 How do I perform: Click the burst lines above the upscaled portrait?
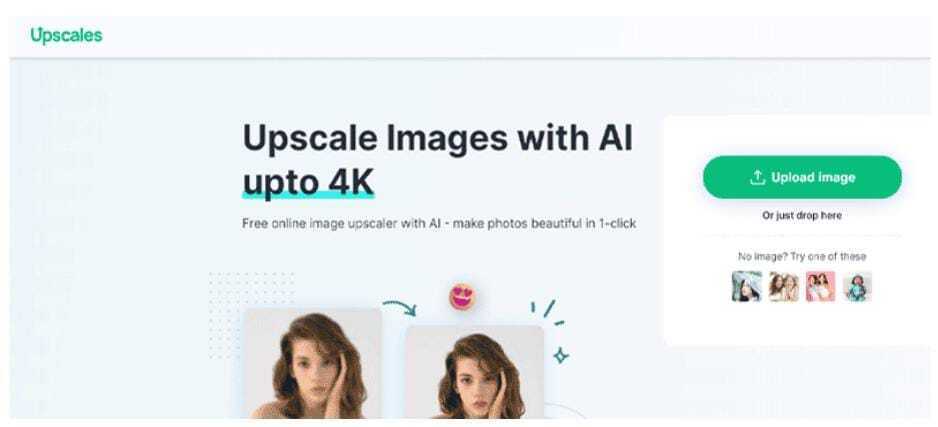coord(548,312)
